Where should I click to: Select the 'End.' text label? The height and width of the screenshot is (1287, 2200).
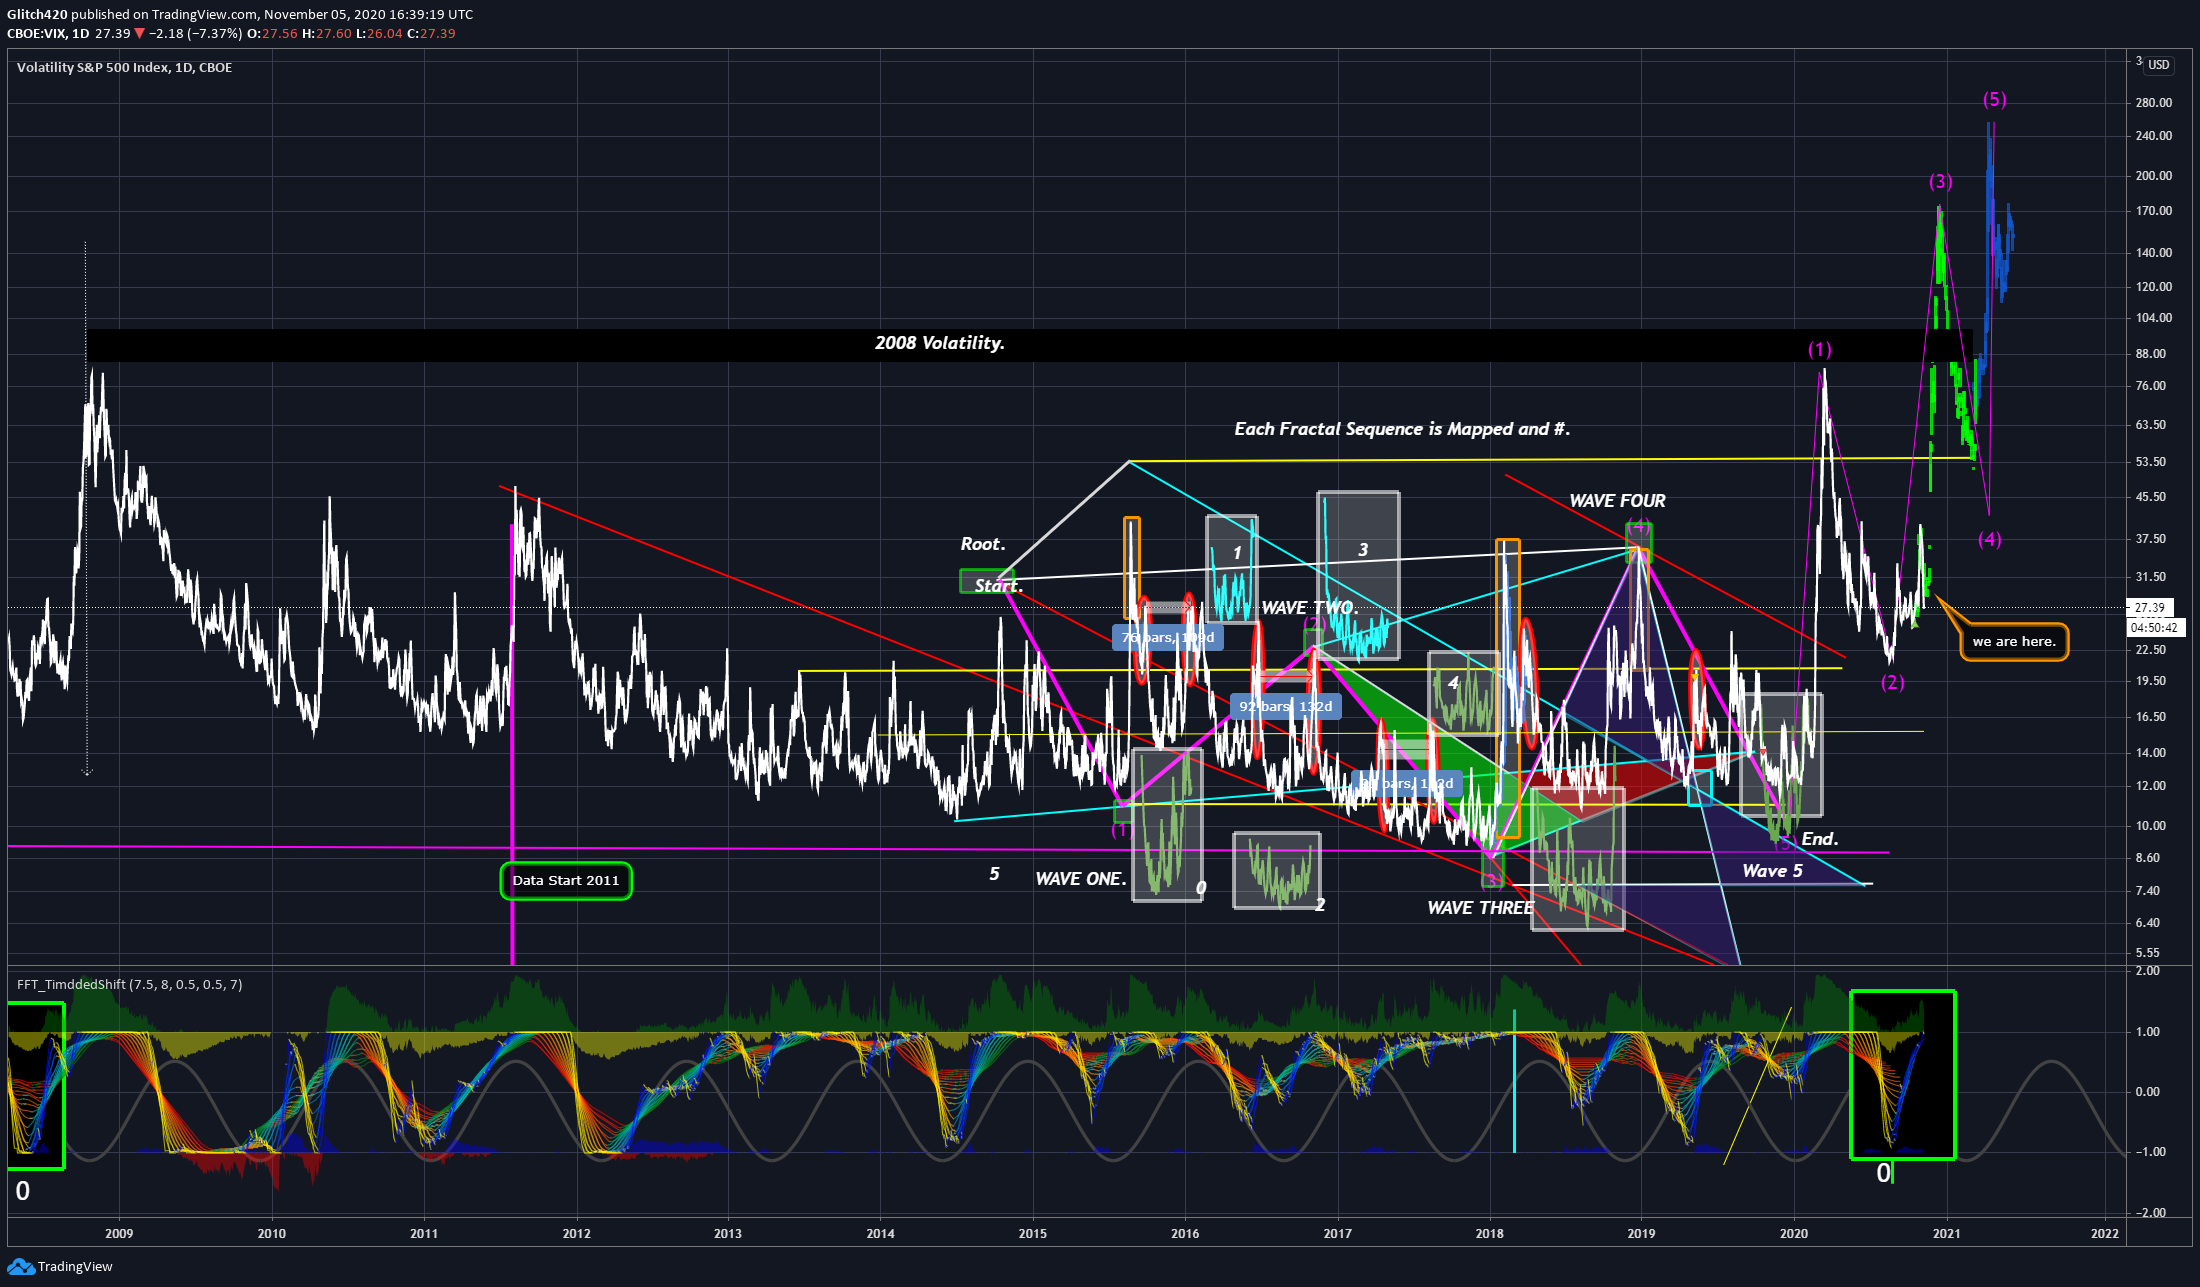point(1820,839)
